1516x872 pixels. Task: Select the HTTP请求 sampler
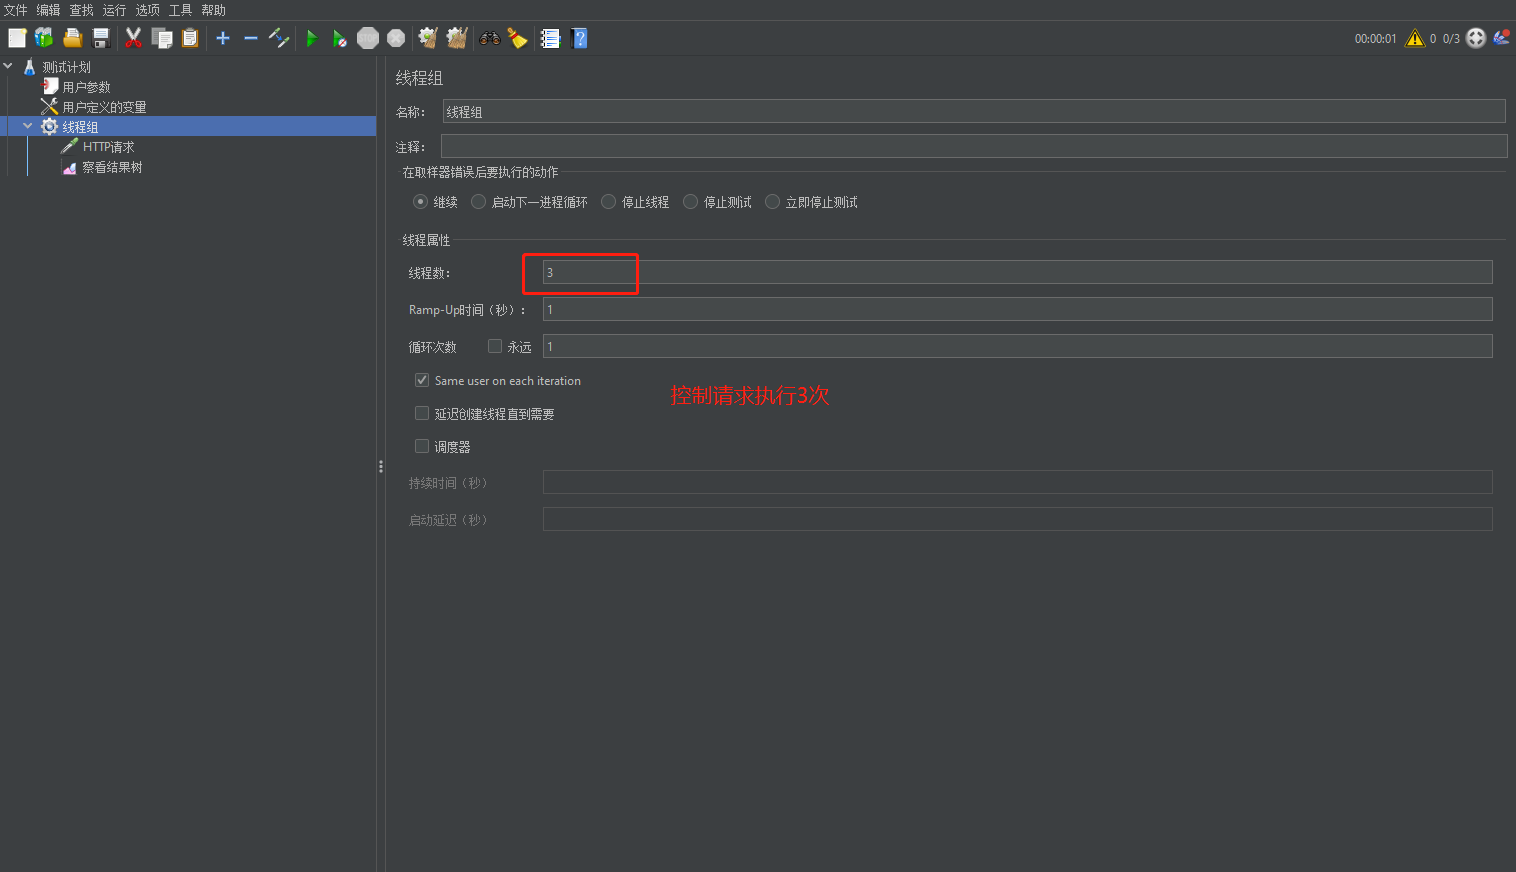click(108, 147)
